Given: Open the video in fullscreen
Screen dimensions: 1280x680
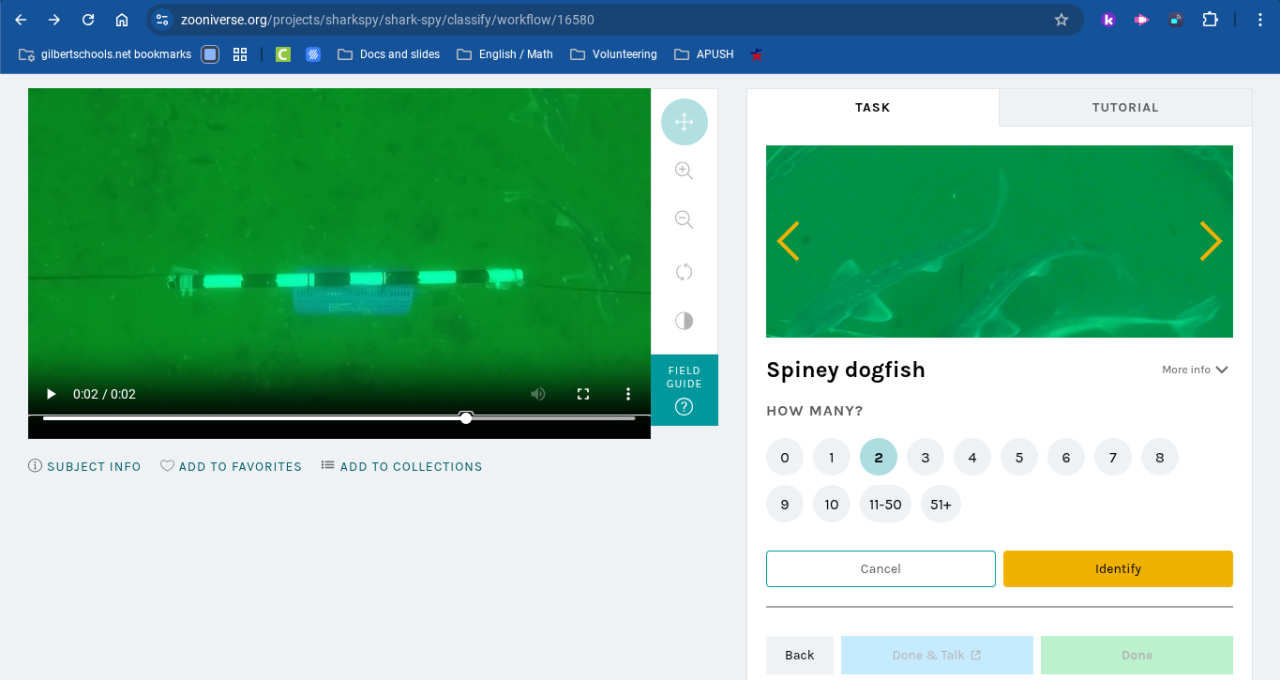Looking at the screenshot, I should click(583, 394).
